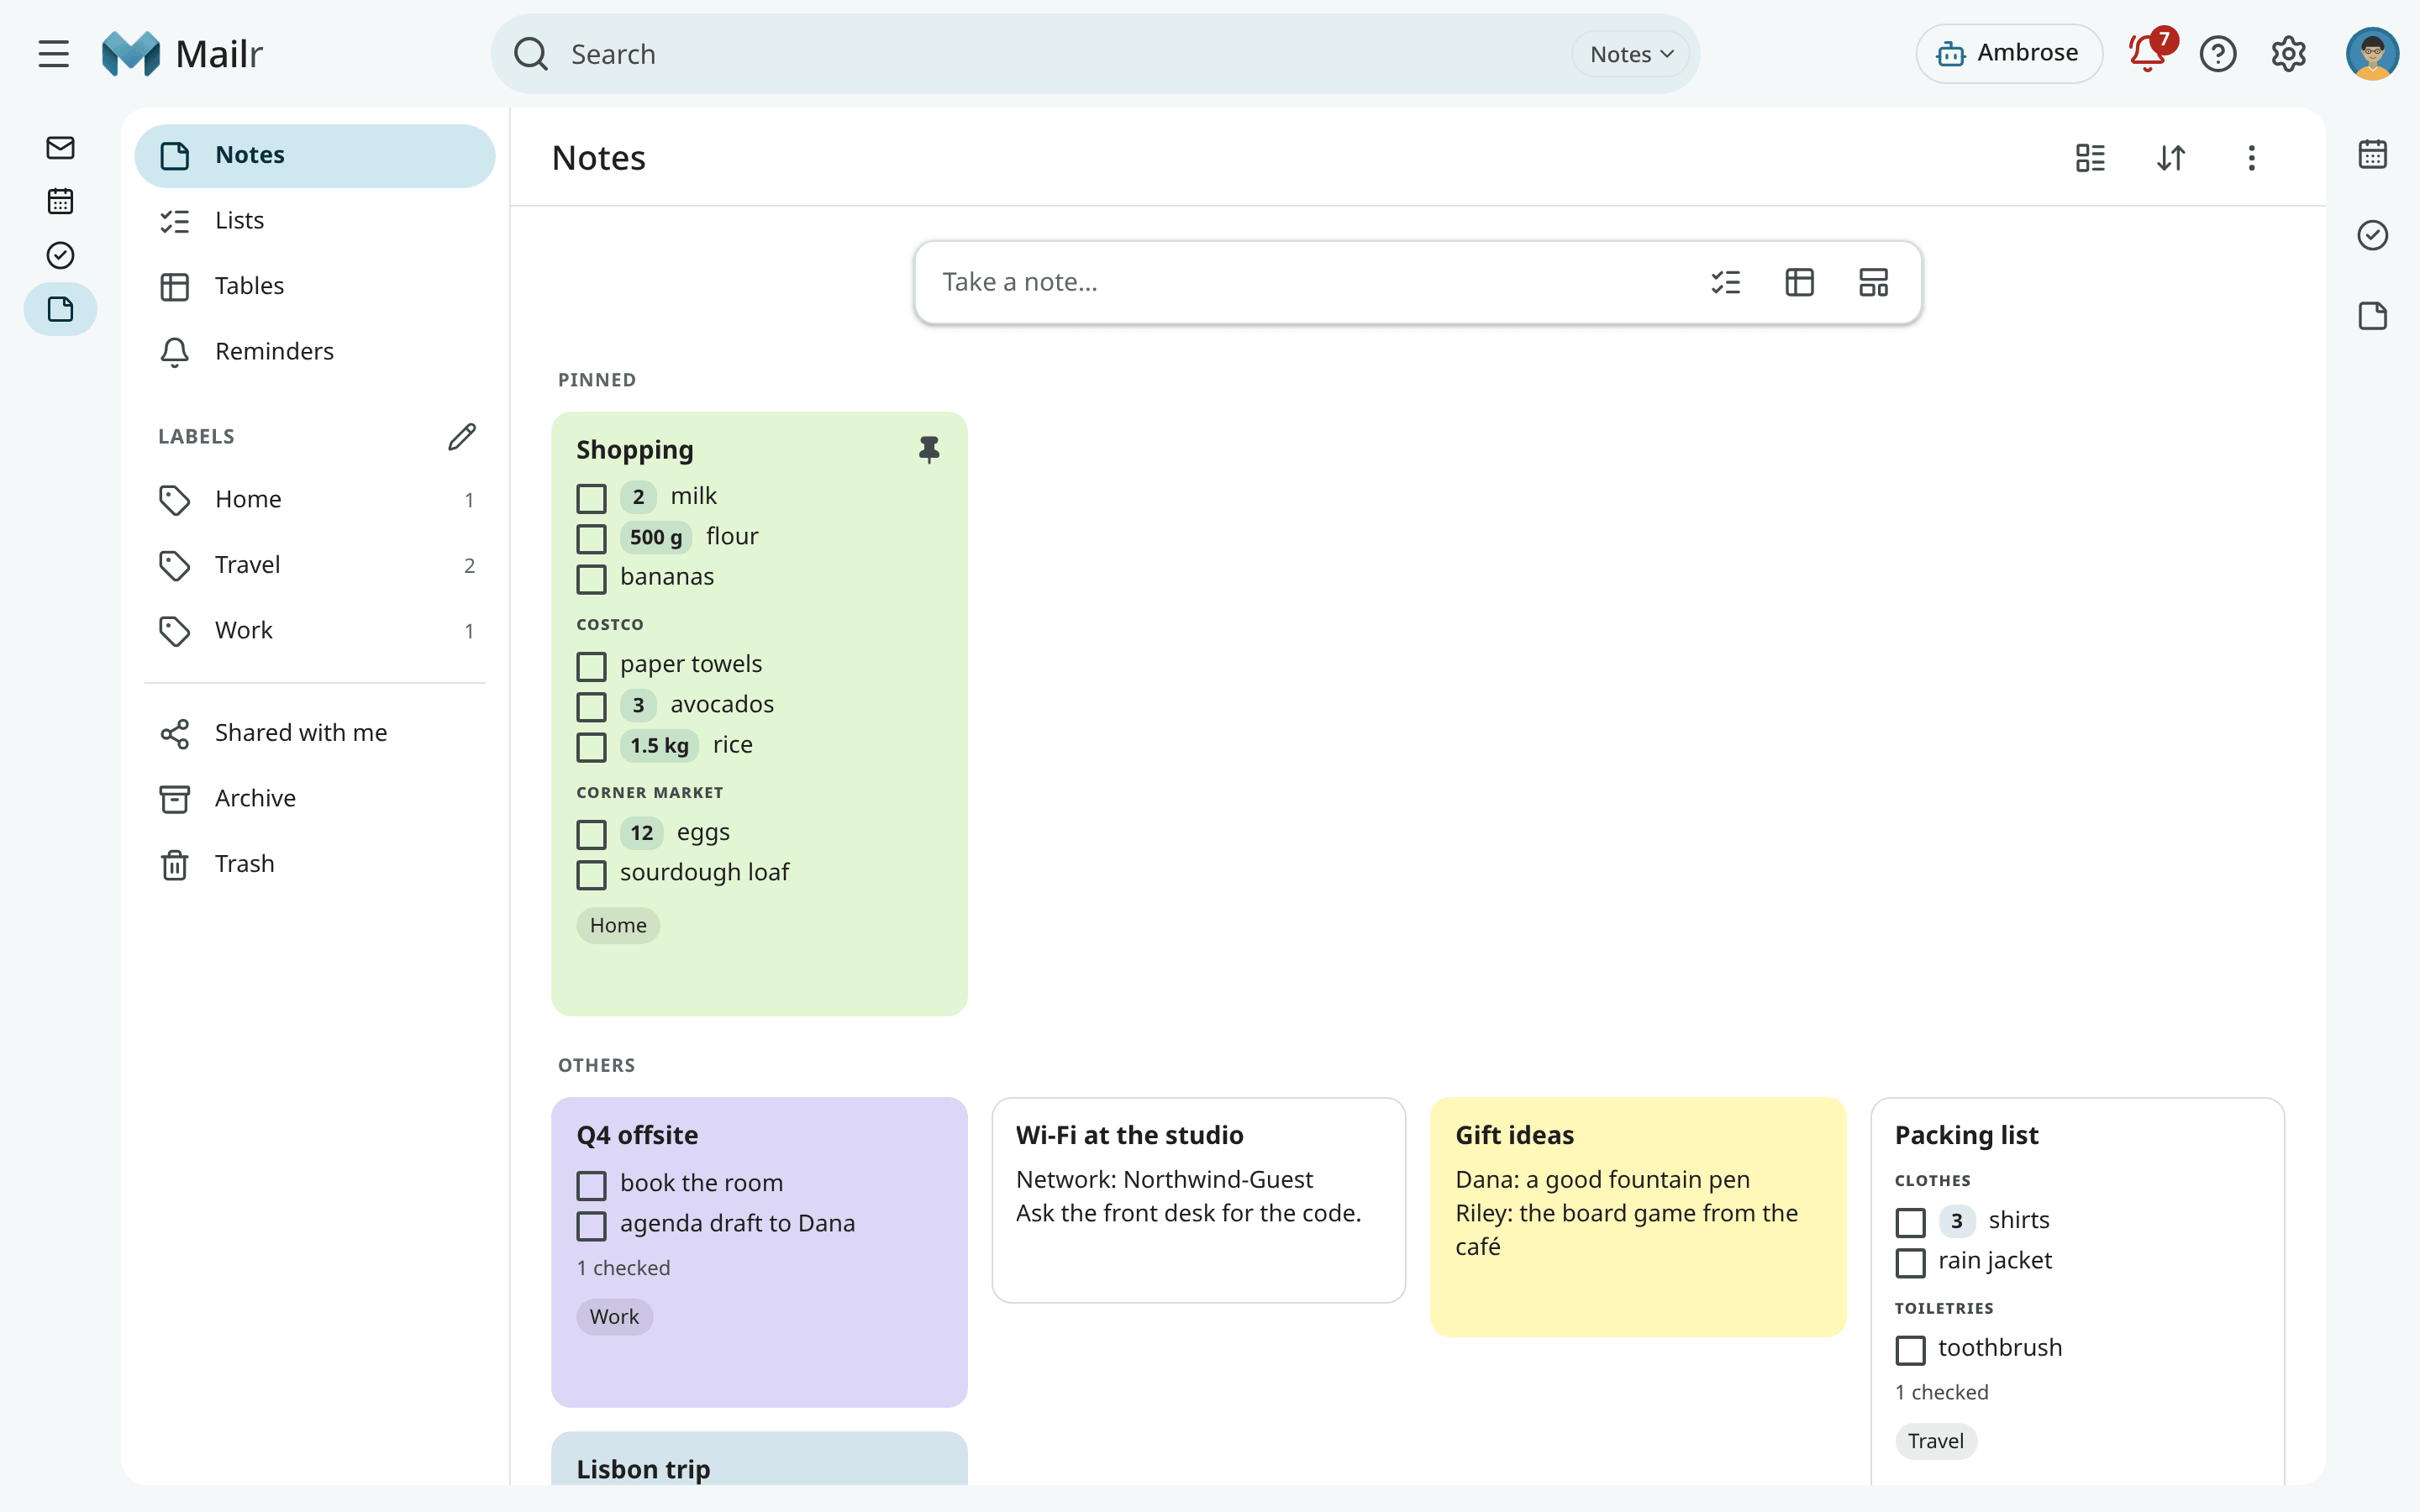Go to Lists in the sidebar
The image size is (2420, 1512).
315,220
